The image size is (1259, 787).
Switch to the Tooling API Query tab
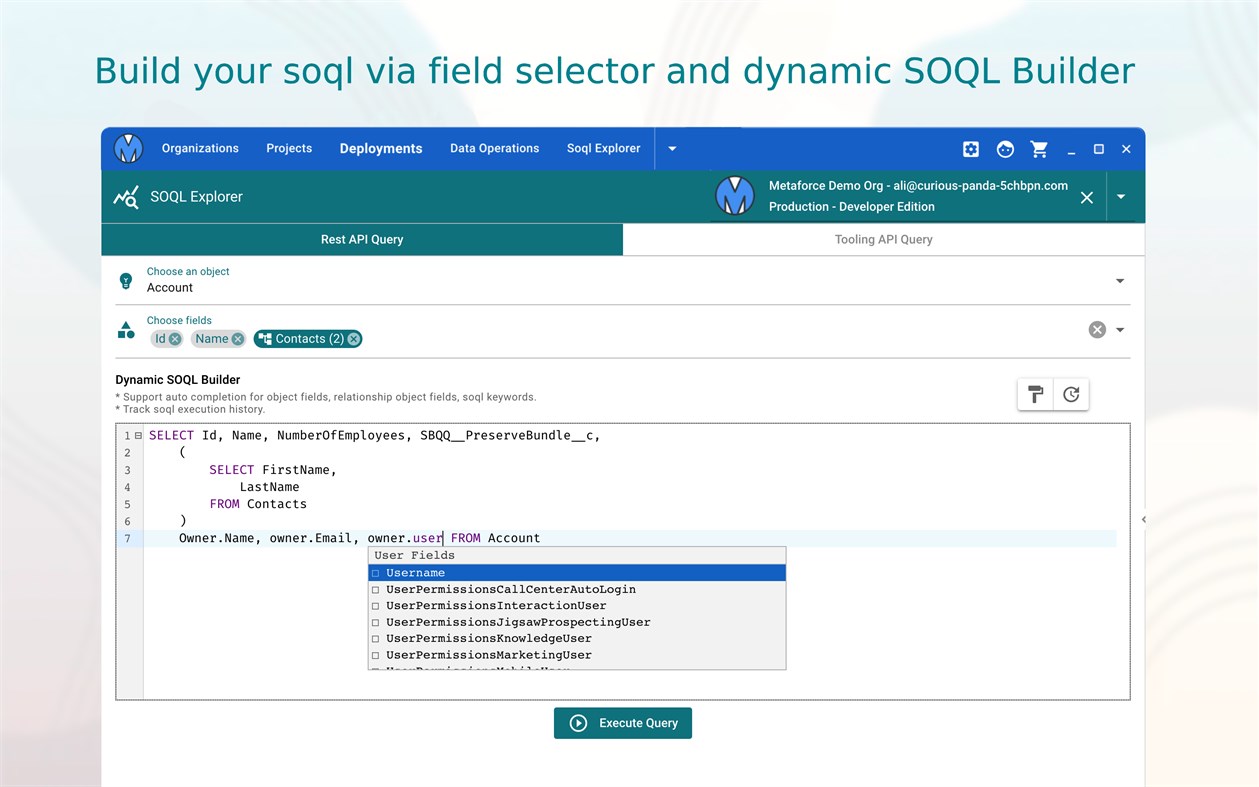tap(883, 239)
